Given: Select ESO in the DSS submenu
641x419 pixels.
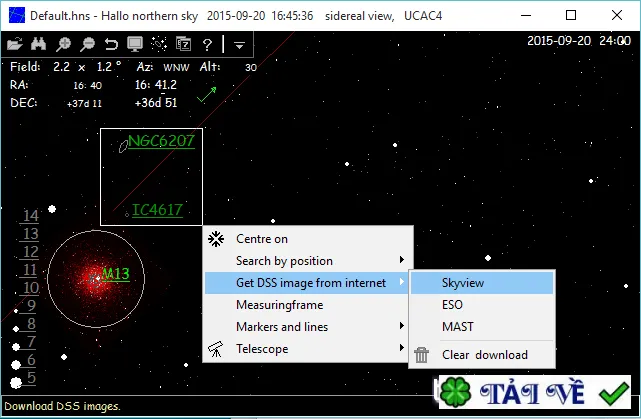Looking at the screenshot, I should click(482, 305).
